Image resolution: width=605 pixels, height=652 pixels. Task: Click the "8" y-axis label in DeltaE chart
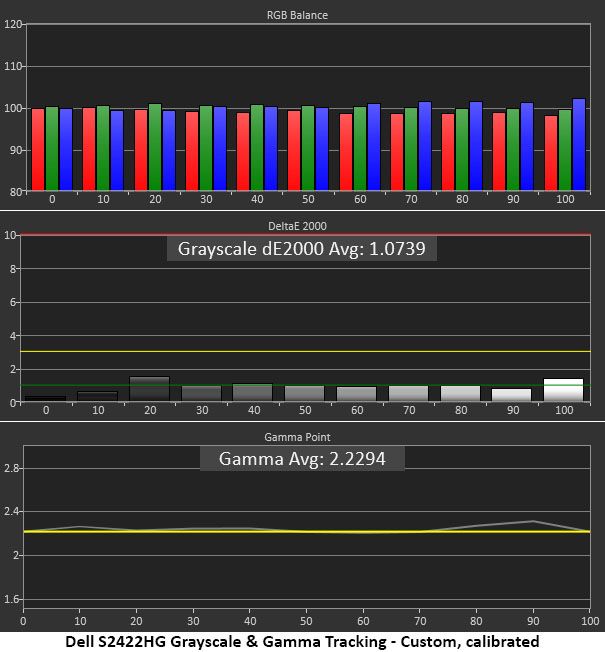pos(13,269)
